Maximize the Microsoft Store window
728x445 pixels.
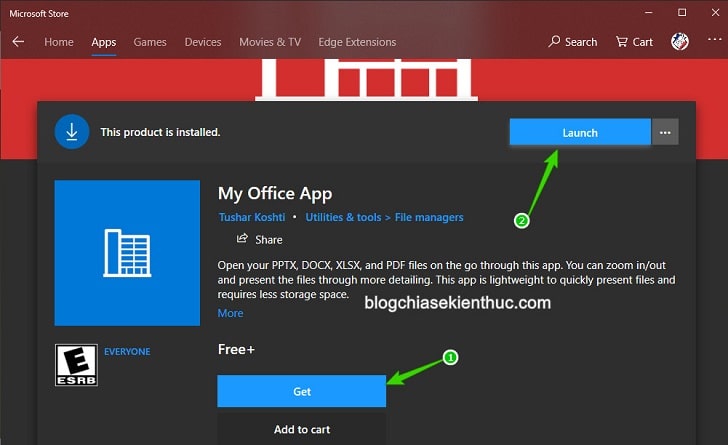tap(682, 13)
